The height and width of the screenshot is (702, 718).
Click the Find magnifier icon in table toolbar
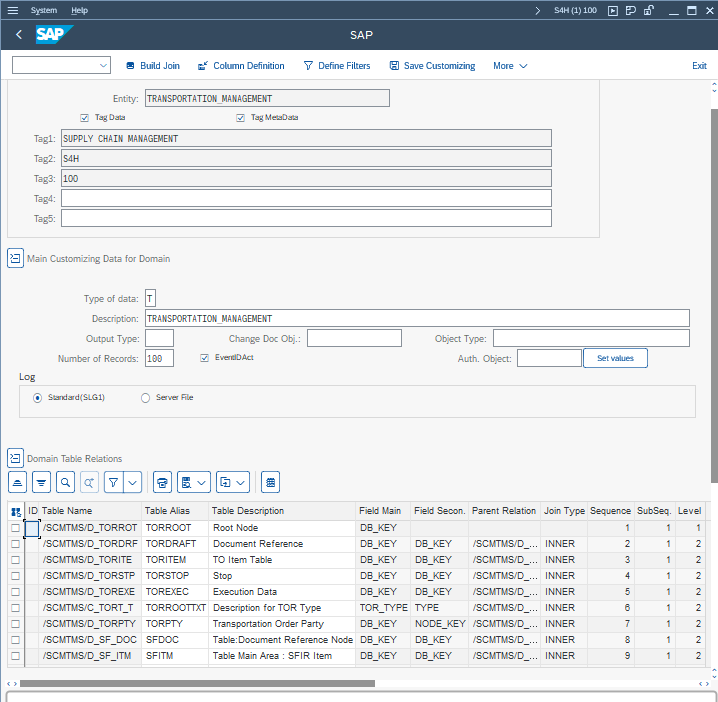65,482
